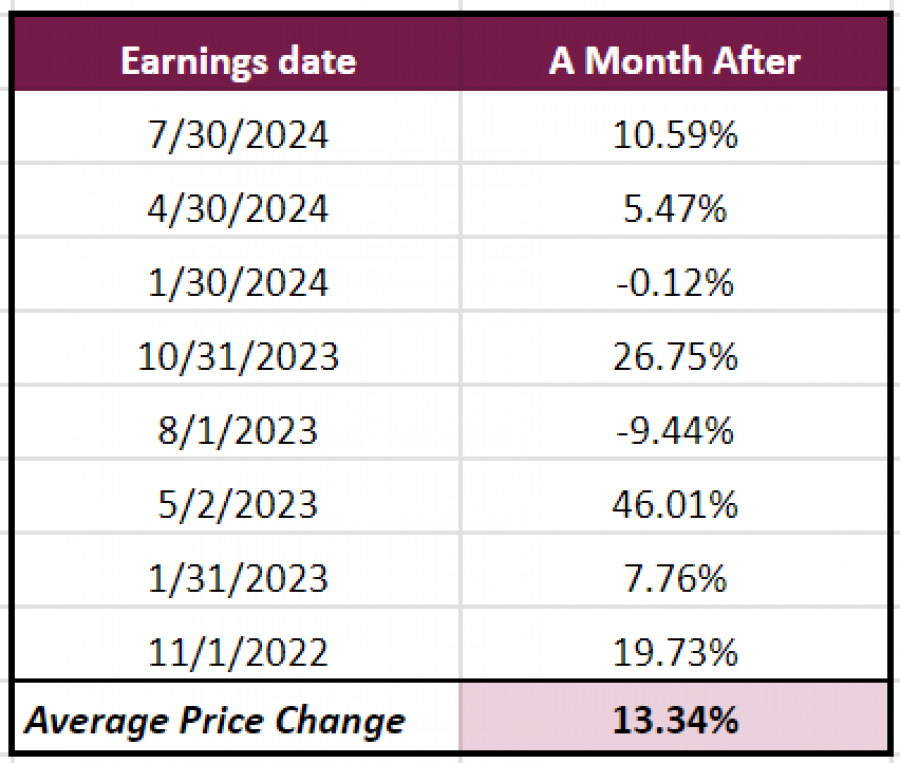Select the 10.59% cell
The height and width of the screenshot is (763, 900).
tap(674, 135)
